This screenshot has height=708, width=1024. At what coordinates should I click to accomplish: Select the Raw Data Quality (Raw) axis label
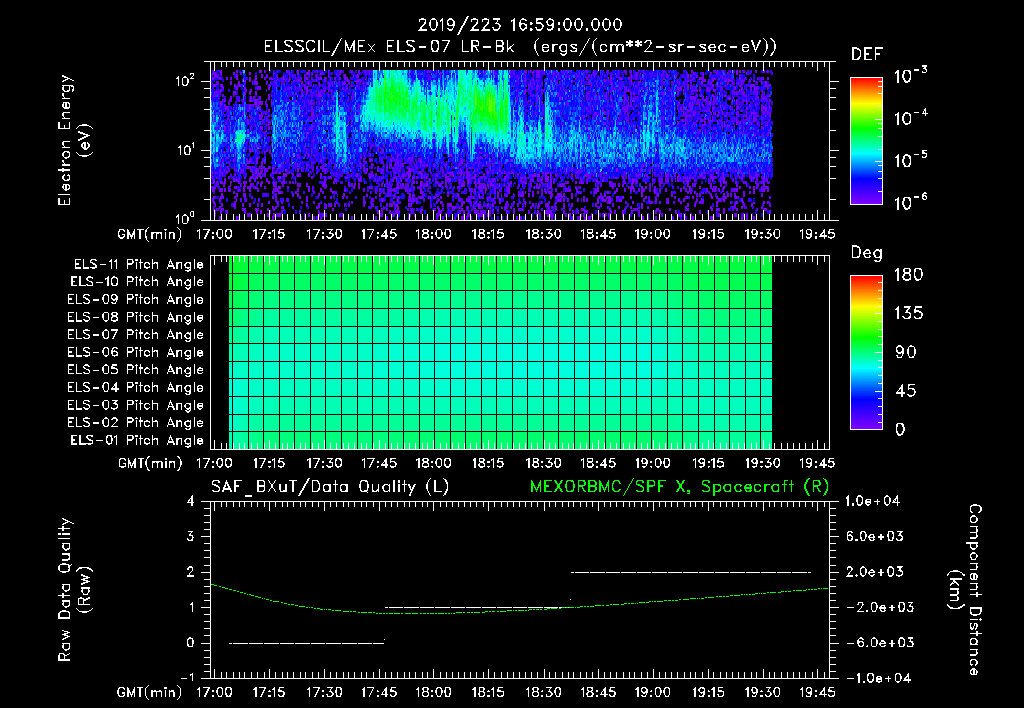pyautogui.click(x=74, y=589)
